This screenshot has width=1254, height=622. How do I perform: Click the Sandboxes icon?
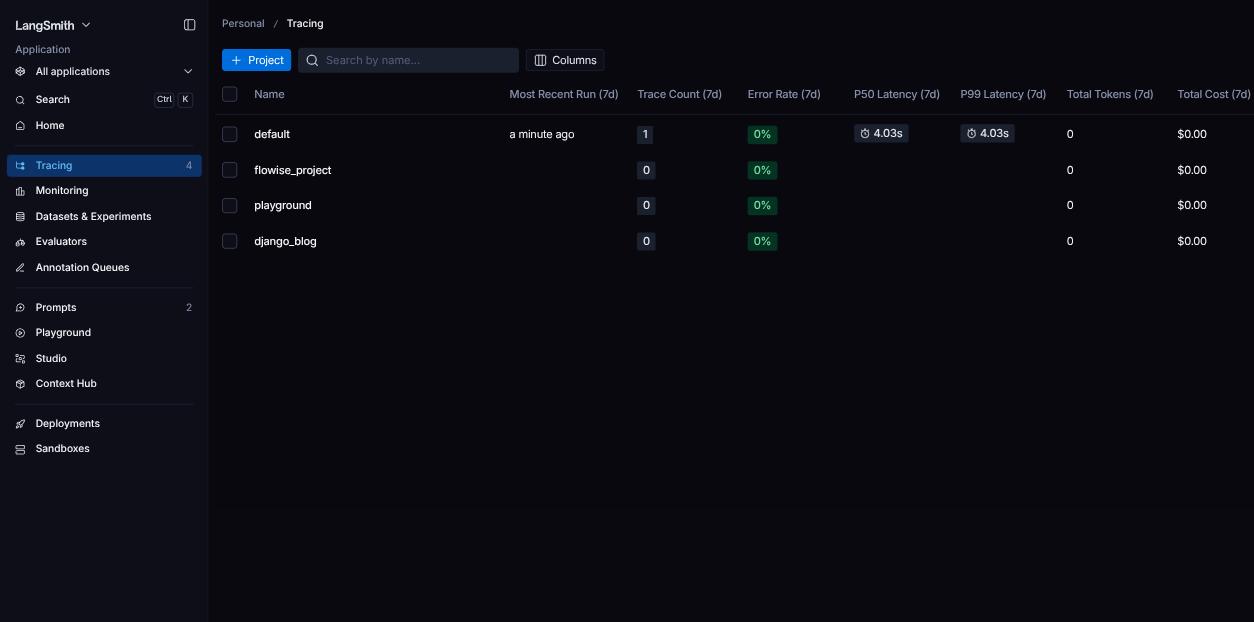coord(20,449)
